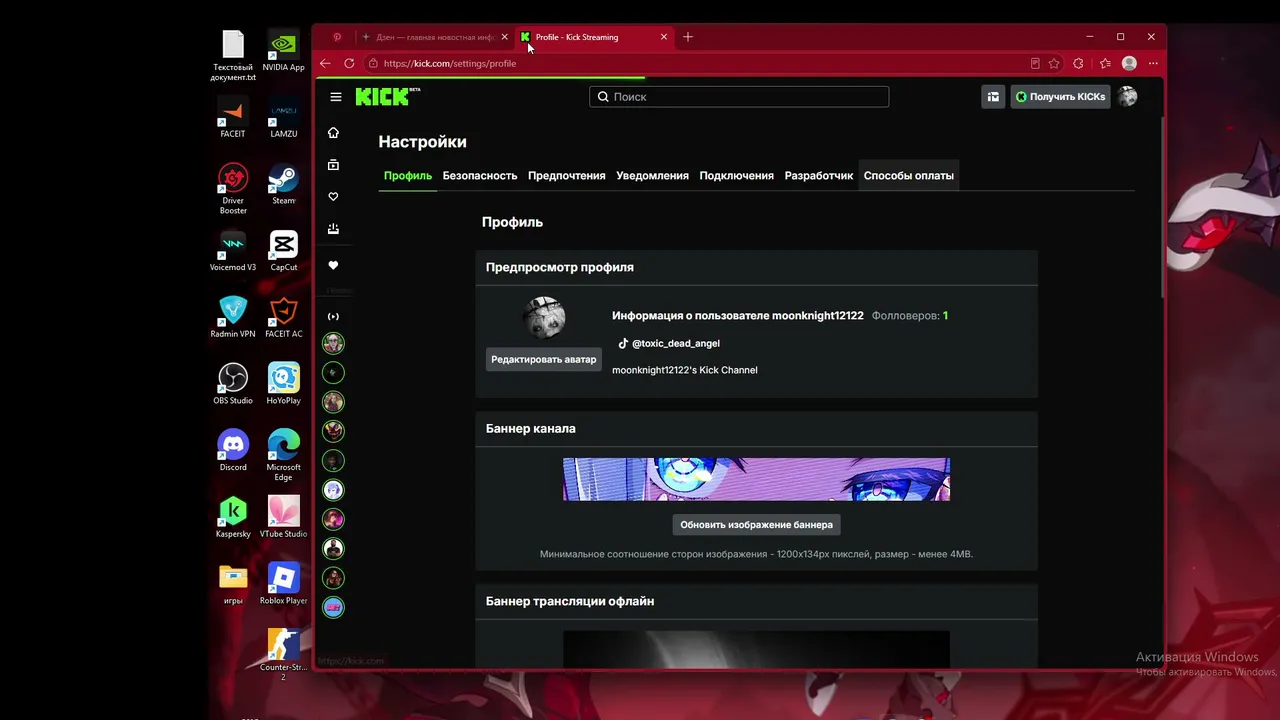The width and height of the screenshot is (1280, 720).
Task: Reload the Kick settings page
Action: point(349,63)
